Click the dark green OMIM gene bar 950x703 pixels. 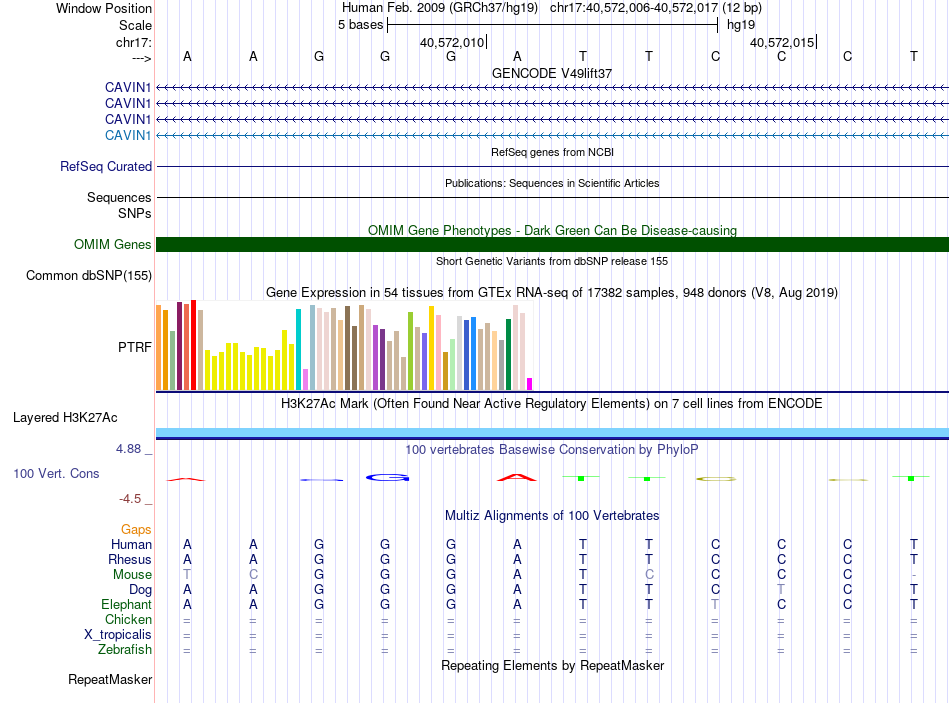(552, 244)
